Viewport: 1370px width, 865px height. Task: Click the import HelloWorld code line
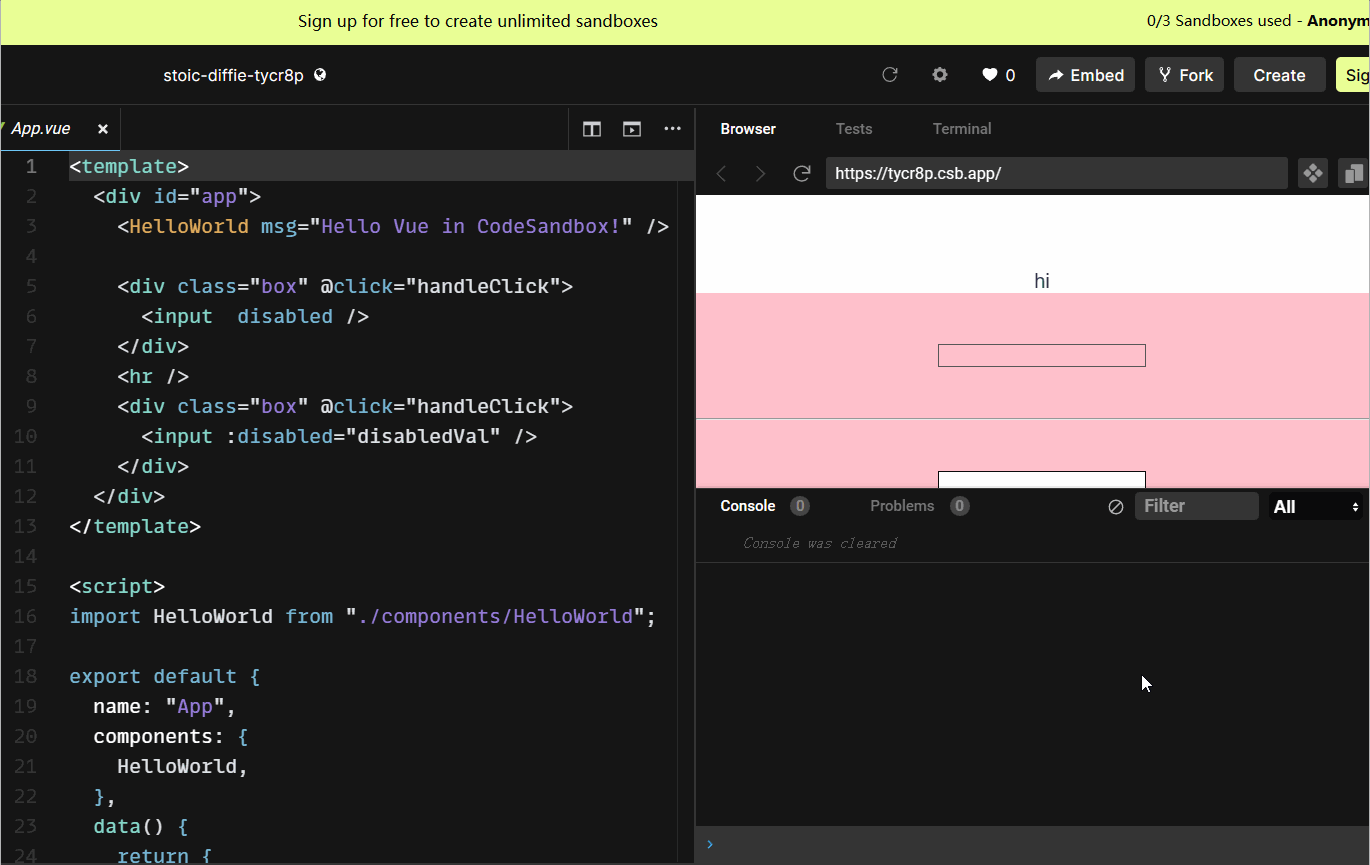pos(362,616)
